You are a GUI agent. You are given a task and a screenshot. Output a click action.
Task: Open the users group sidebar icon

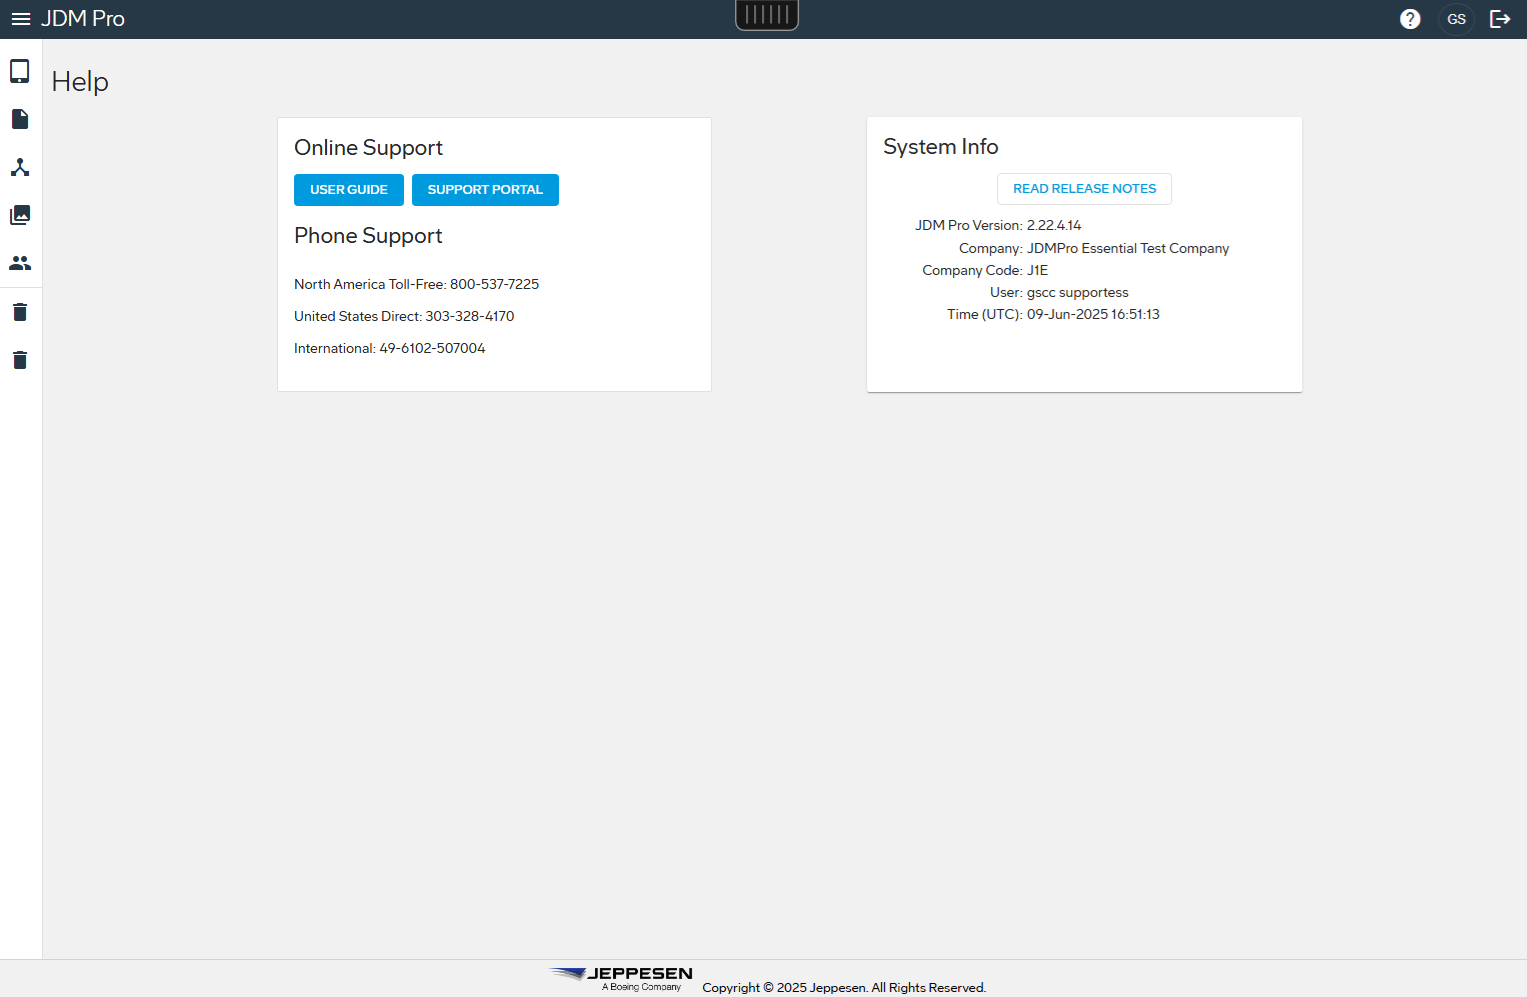point(20,263)
